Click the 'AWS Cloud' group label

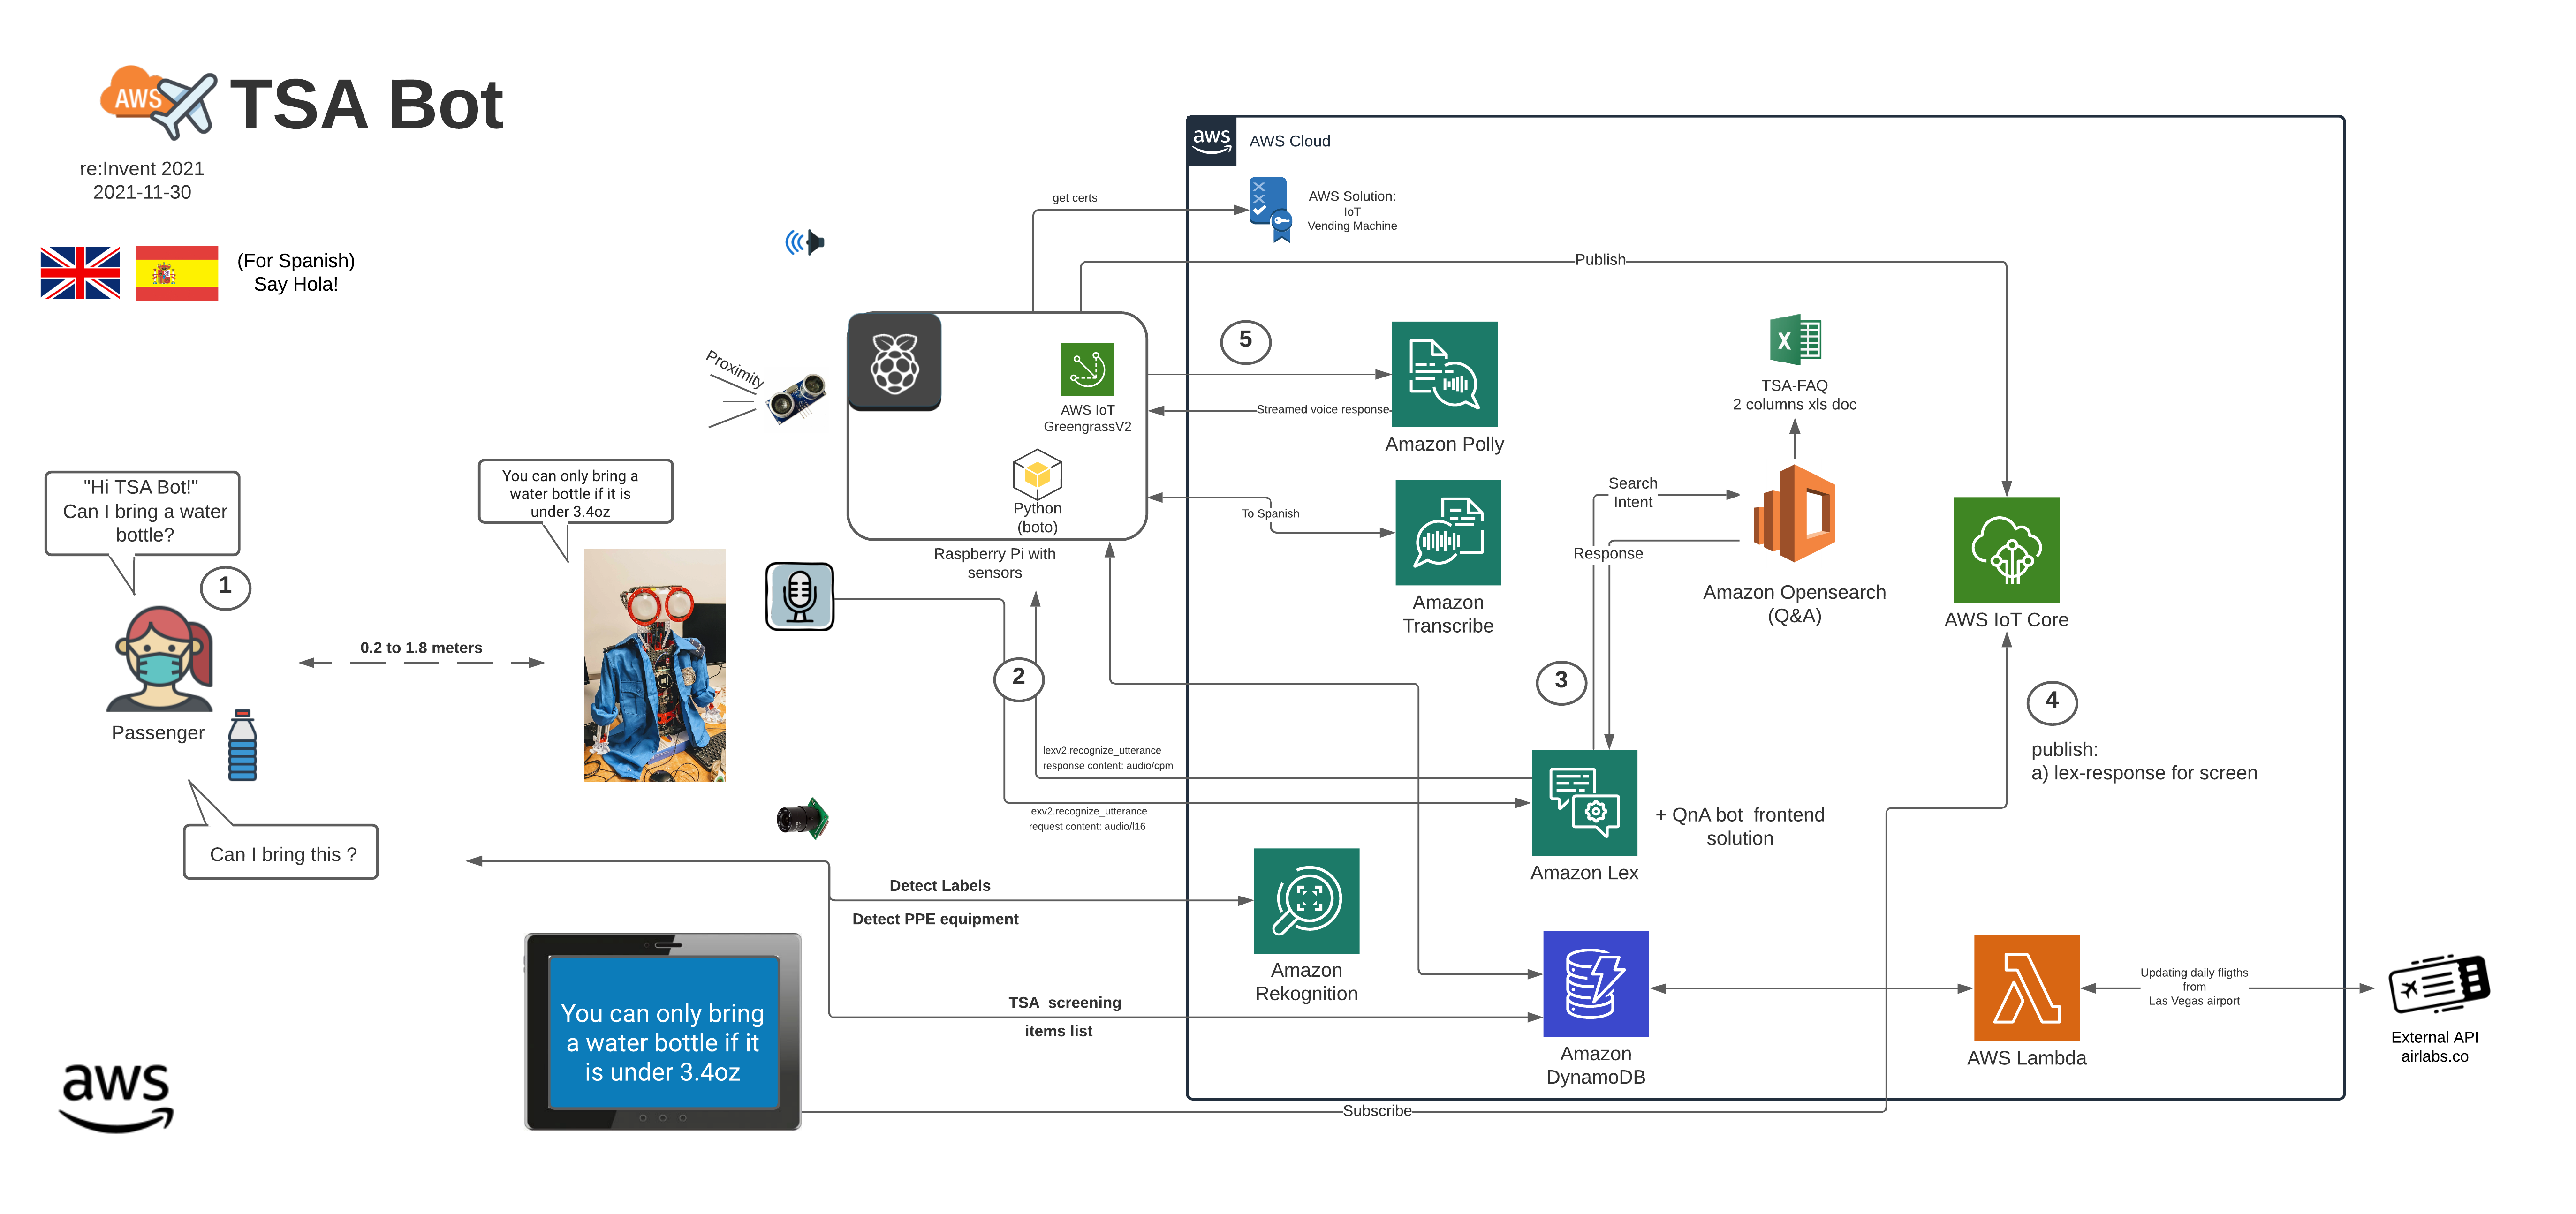[x=1289, y=141]
